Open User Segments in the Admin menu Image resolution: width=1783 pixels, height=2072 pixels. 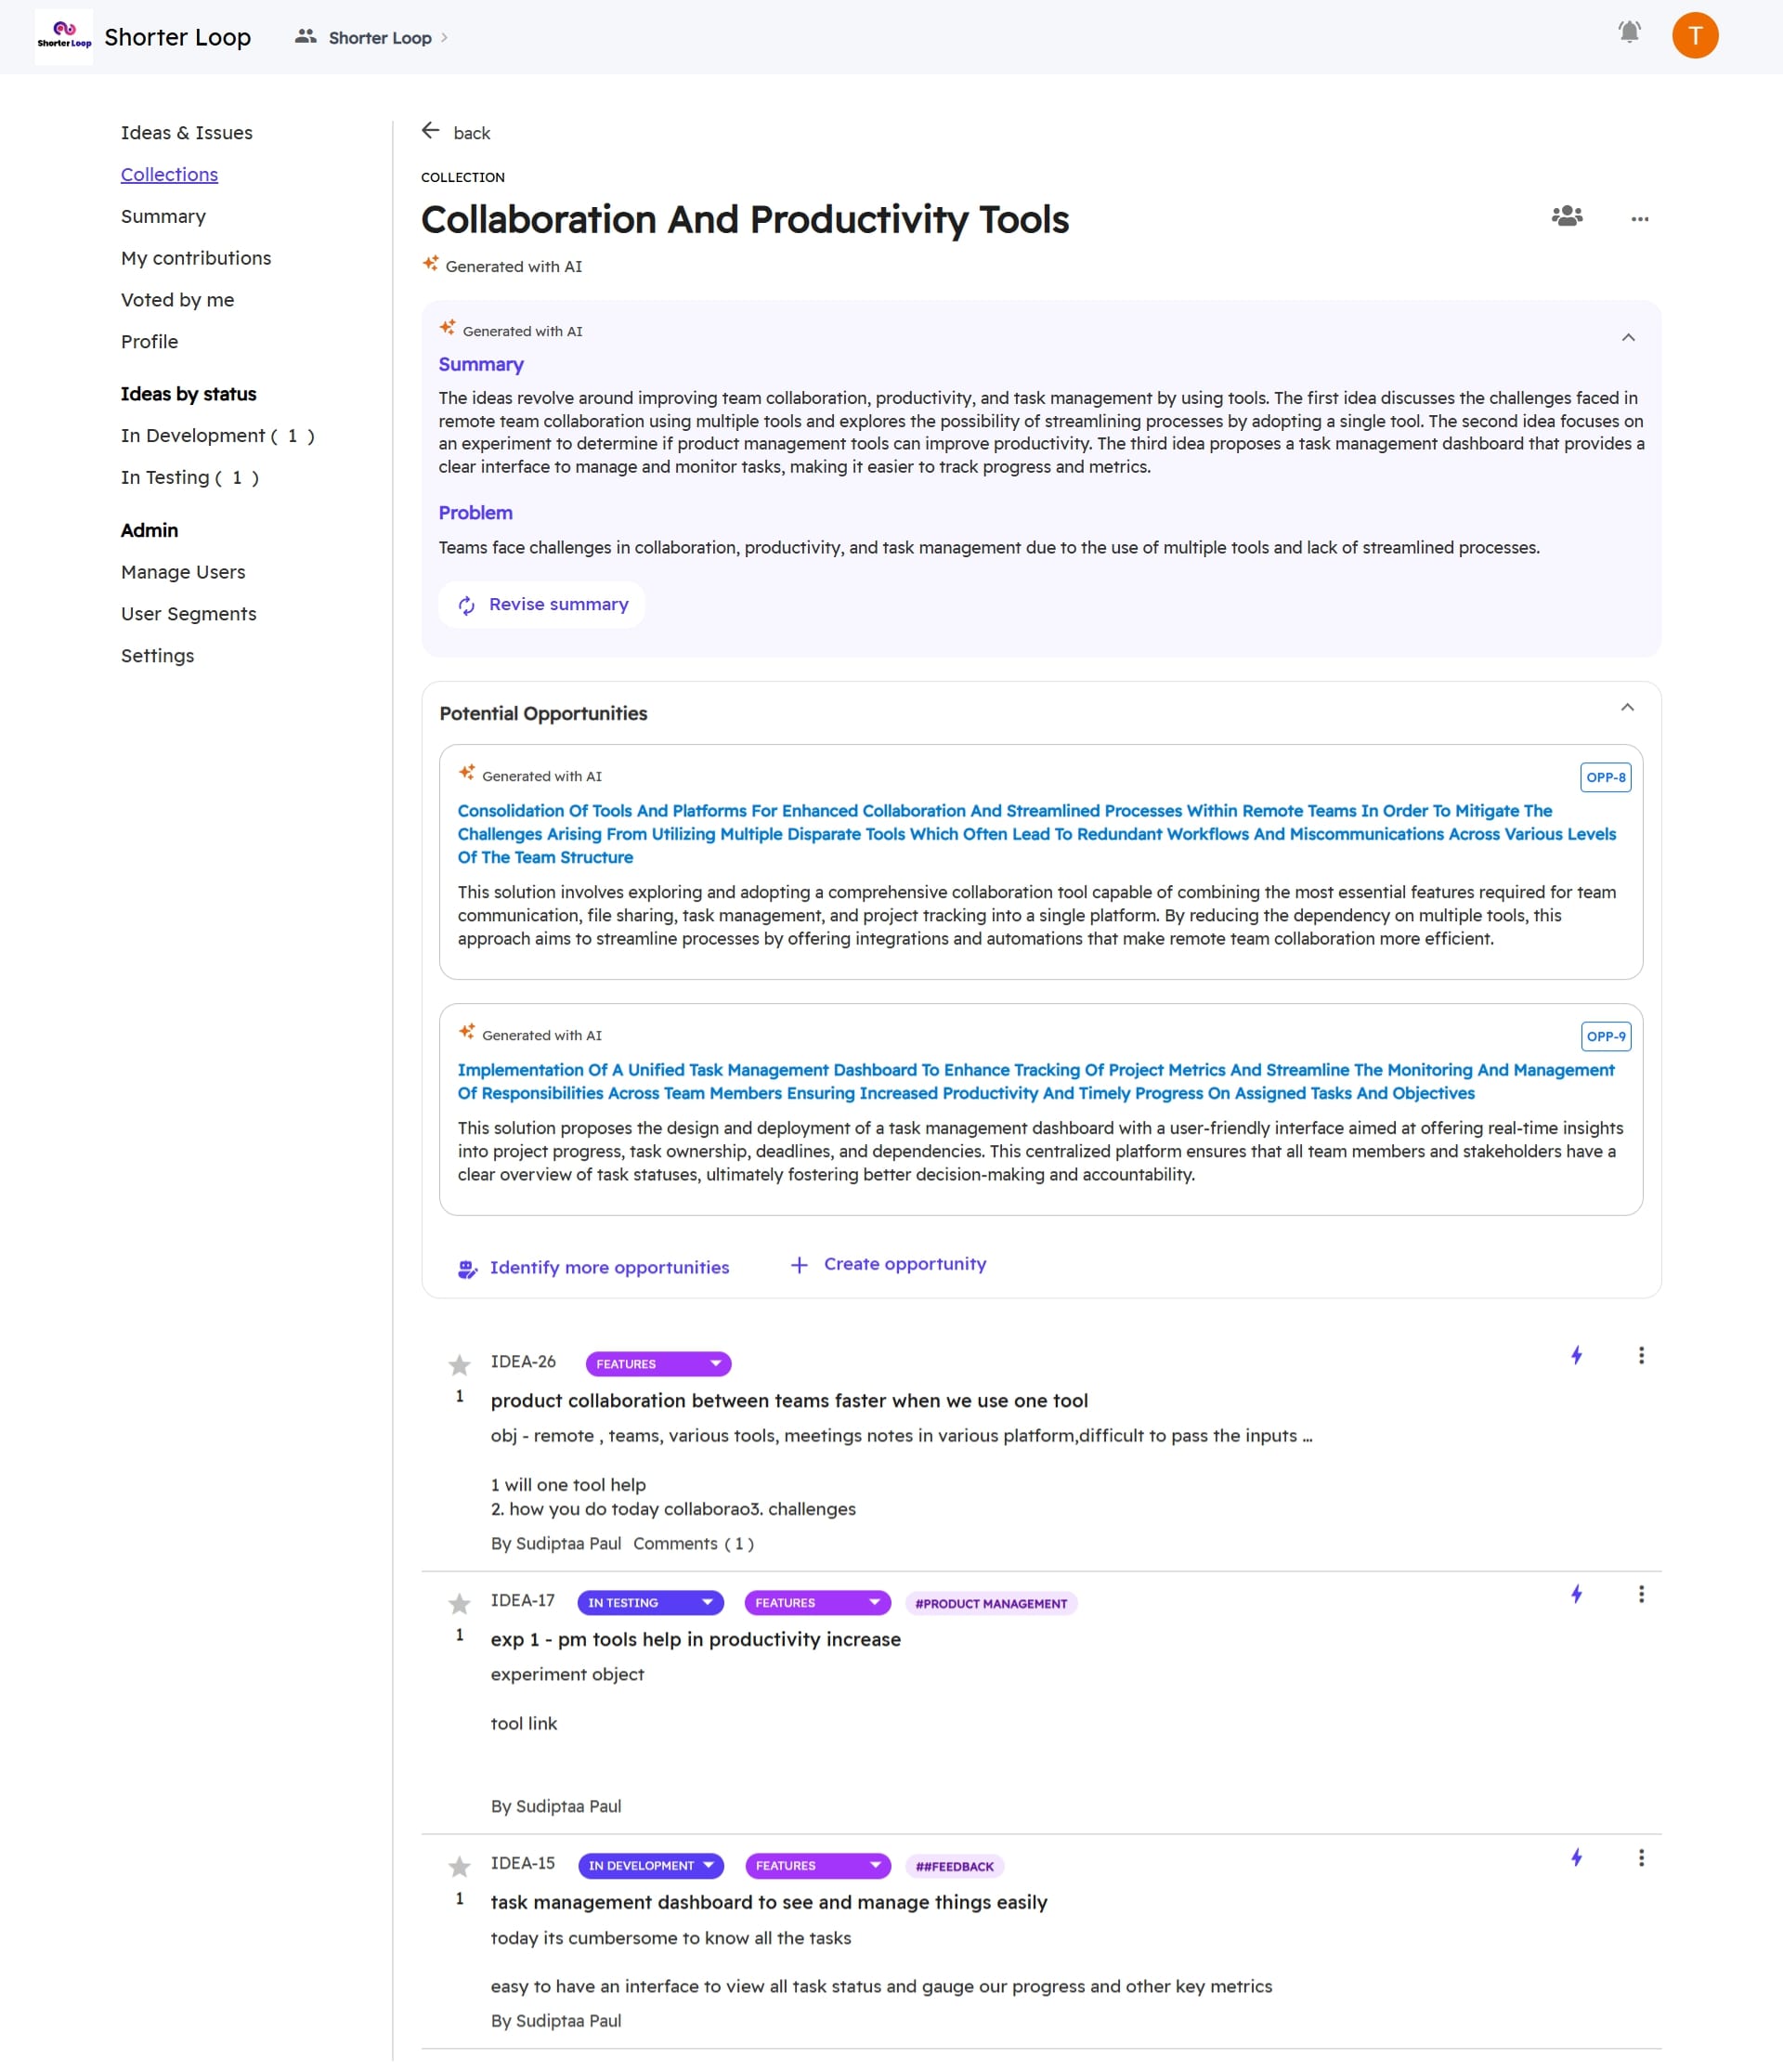[188, 614]
